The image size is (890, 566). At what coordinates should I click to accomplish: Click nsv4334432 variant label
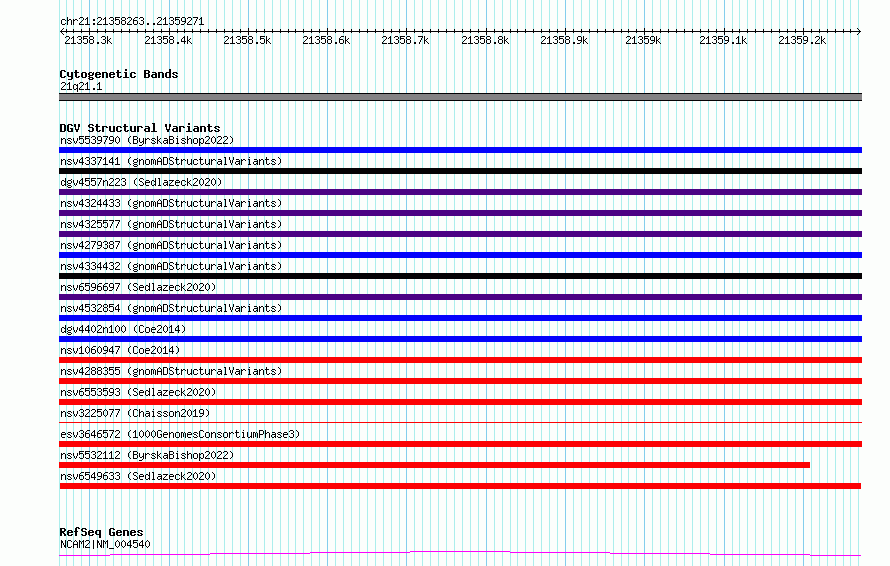click(171, 266)
